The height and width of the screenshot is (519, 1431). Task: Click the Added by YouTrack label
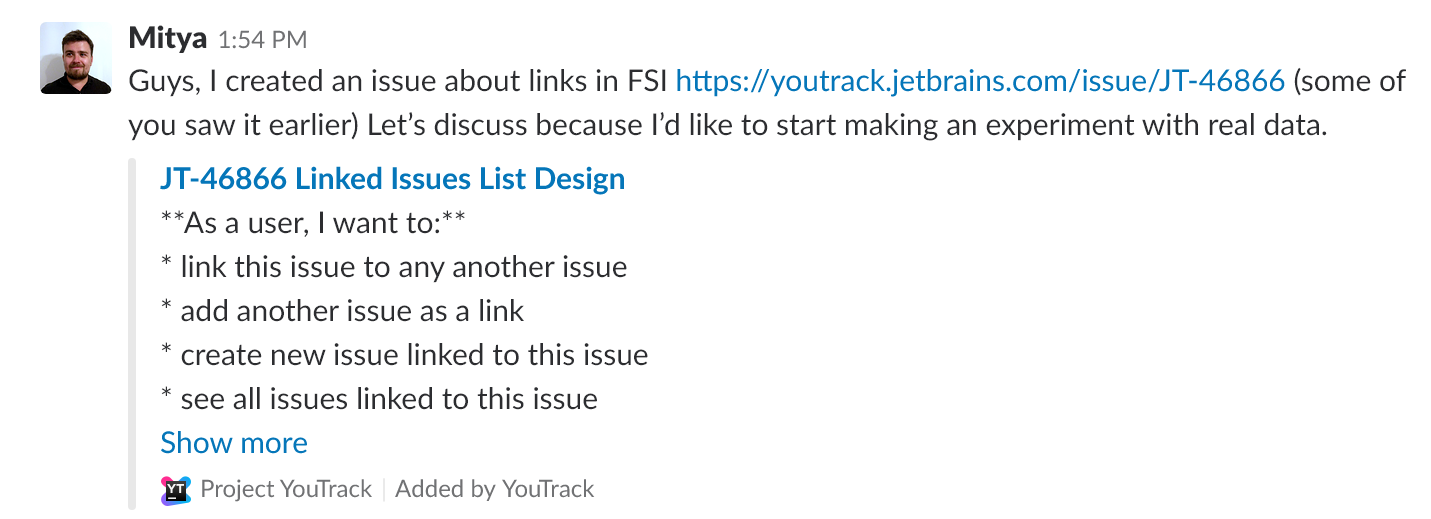point(494,489)
